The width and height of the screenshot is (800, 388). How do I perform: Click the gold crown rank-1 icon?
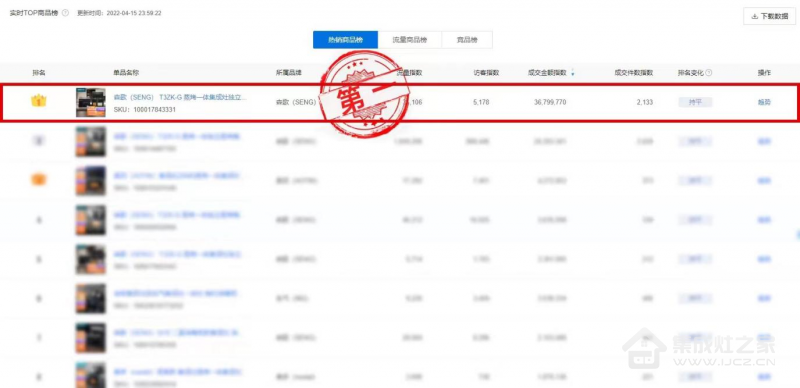pos(39,101)
